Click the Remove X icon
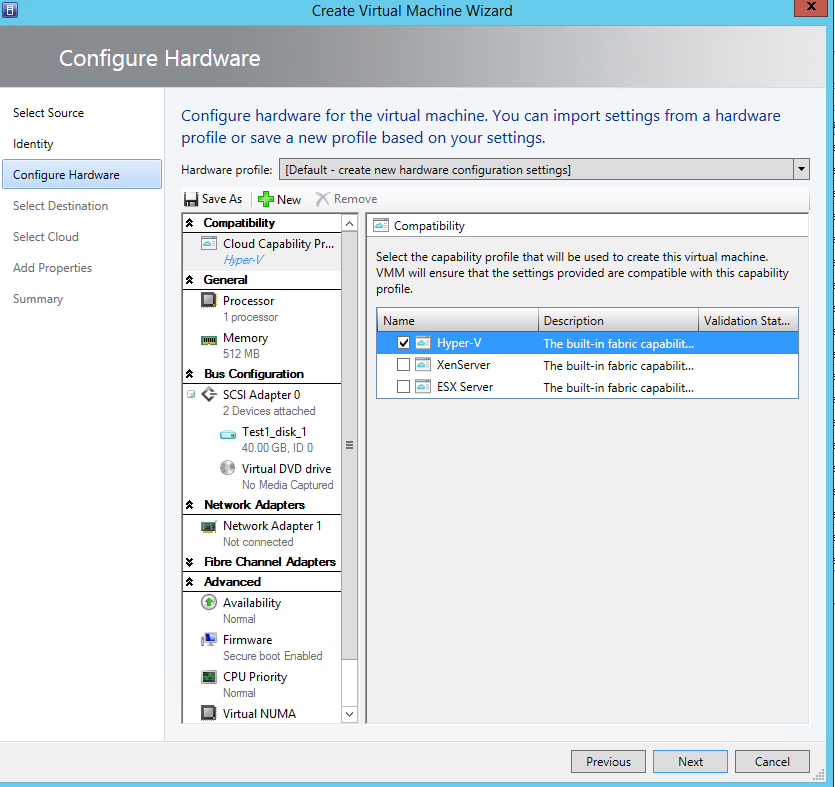The image size is (835, 787). pos(322,199)
